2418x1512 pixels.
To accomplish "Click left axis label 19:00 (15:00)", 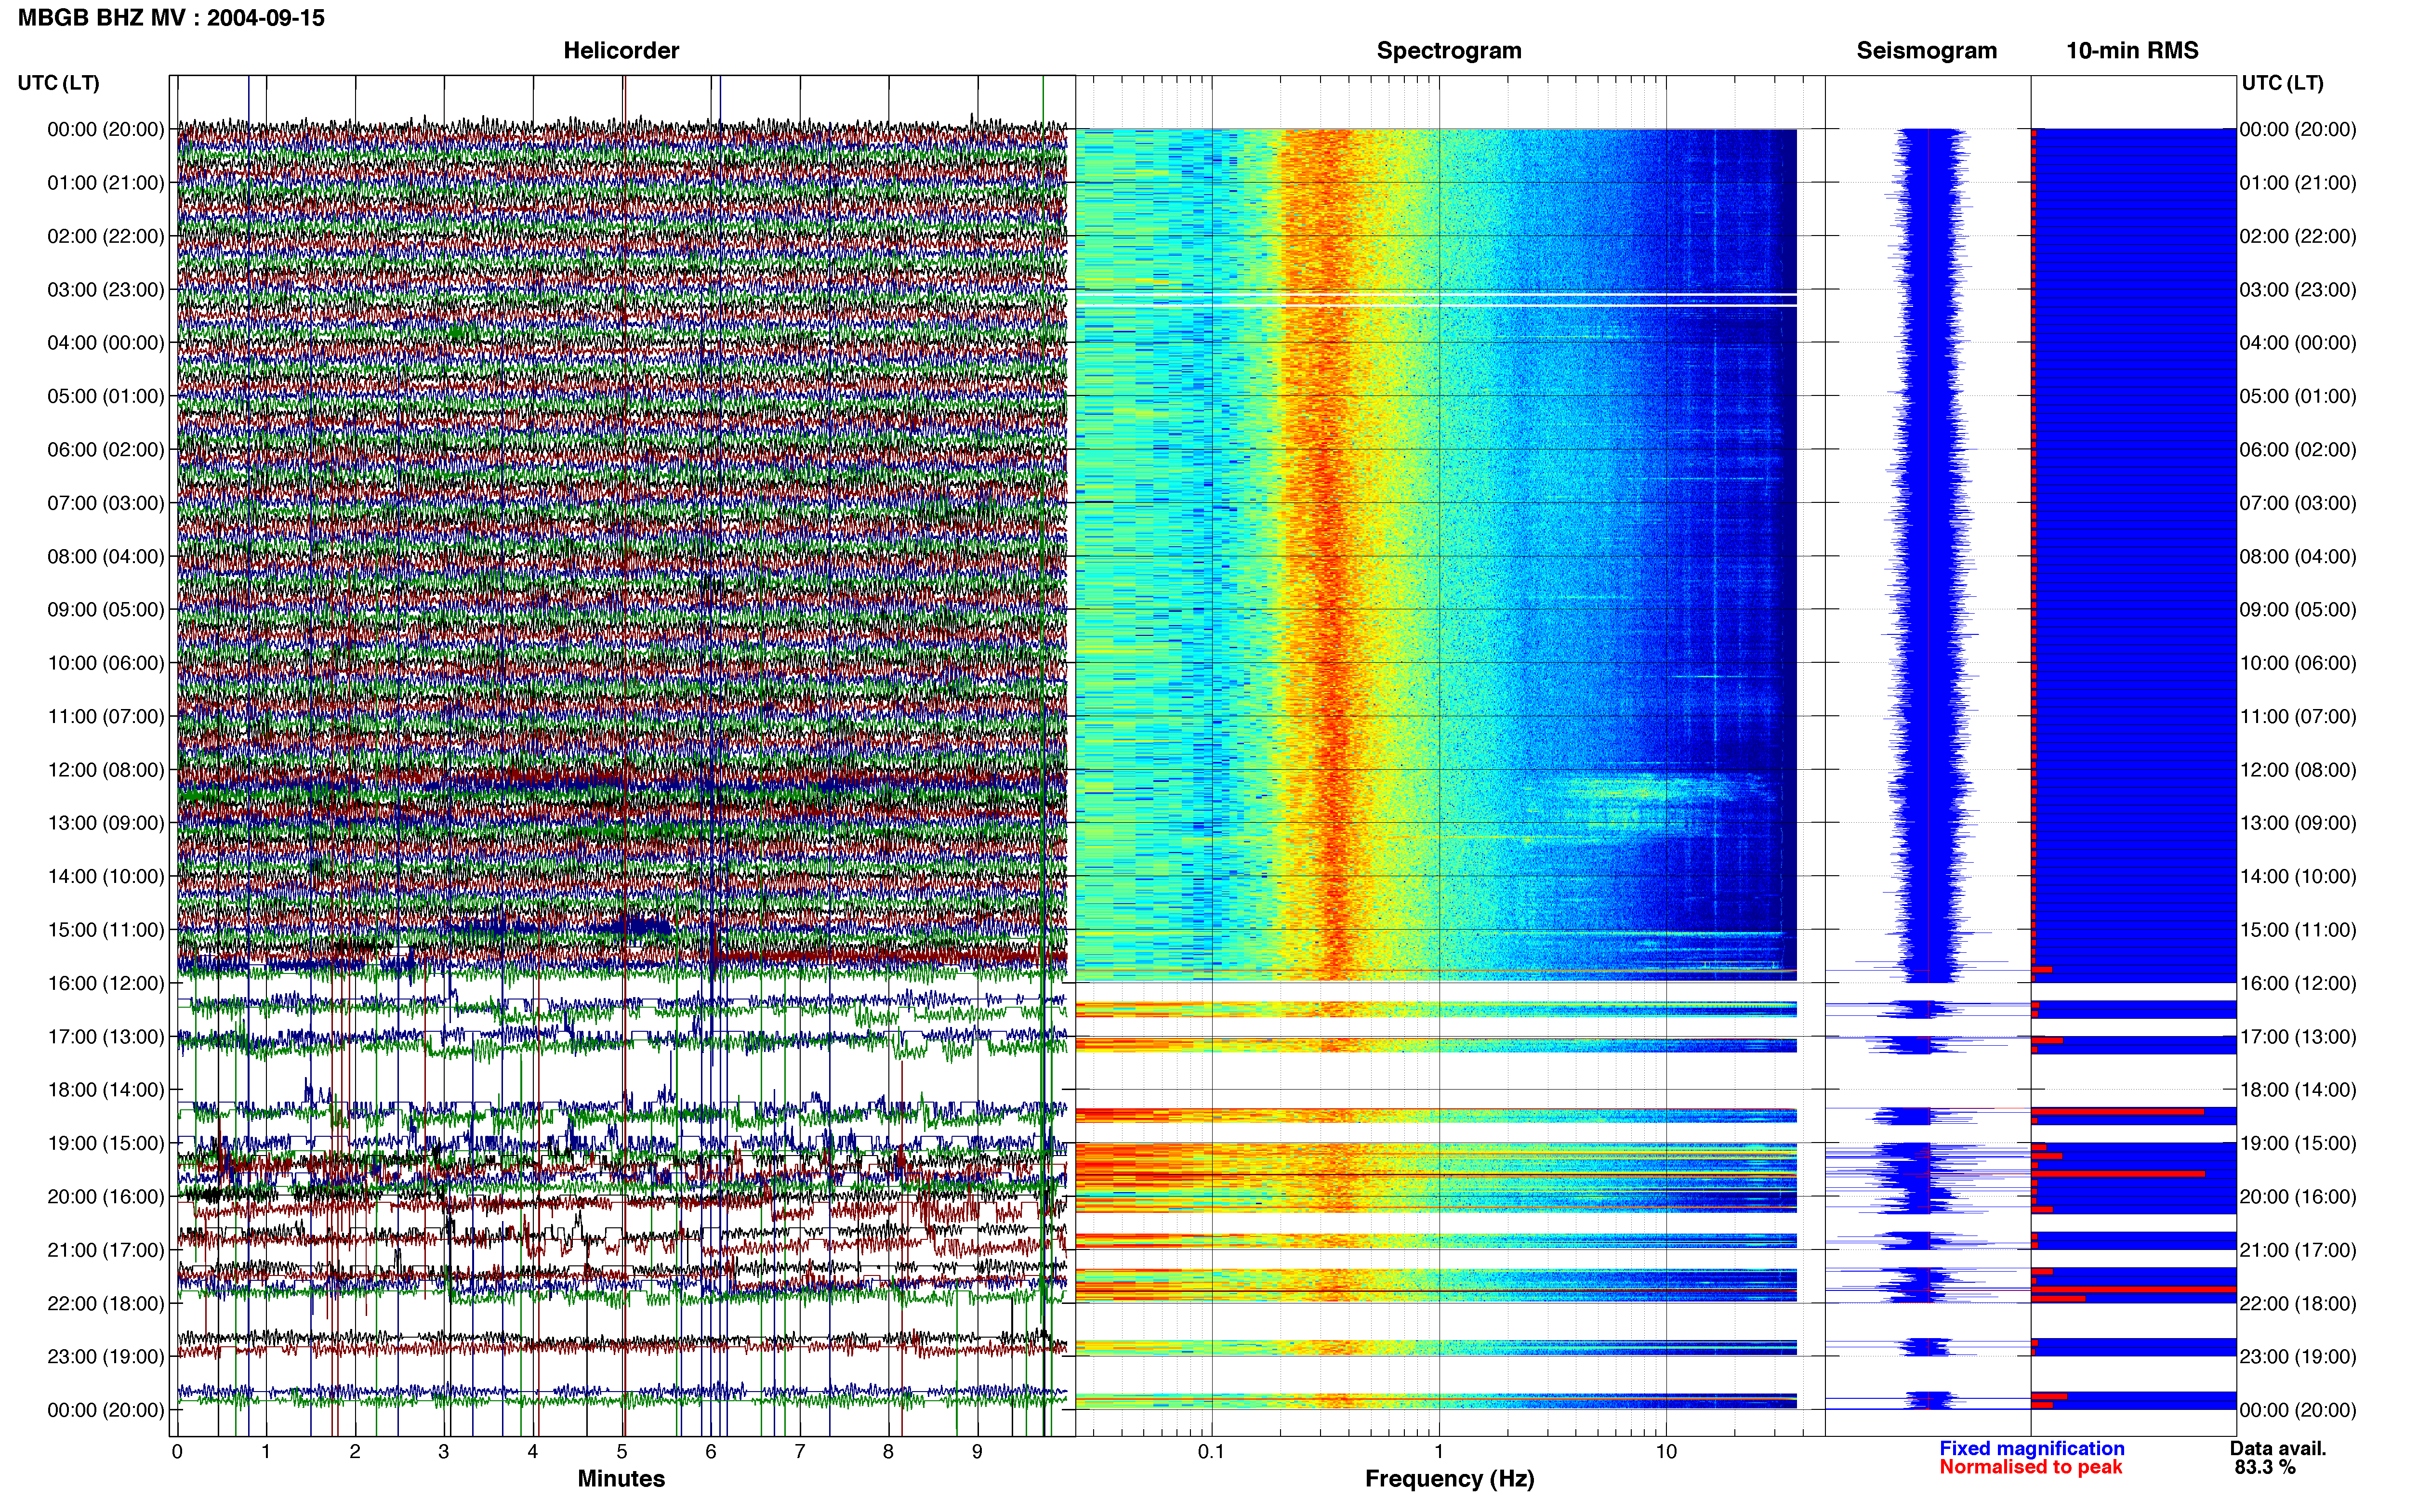I will click(x=106, y=1143).
